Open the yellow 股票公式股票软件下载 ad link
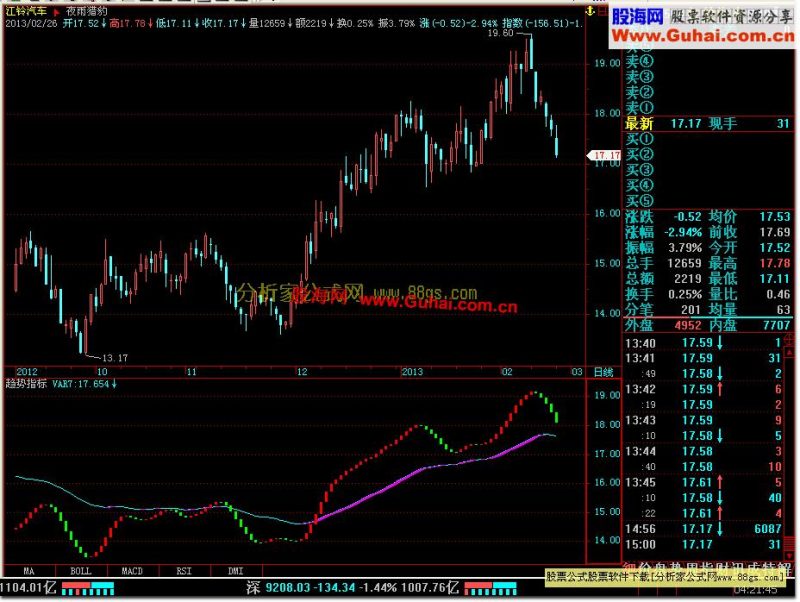Viewport: 800px width, 602px height. [x=665, y=578]
